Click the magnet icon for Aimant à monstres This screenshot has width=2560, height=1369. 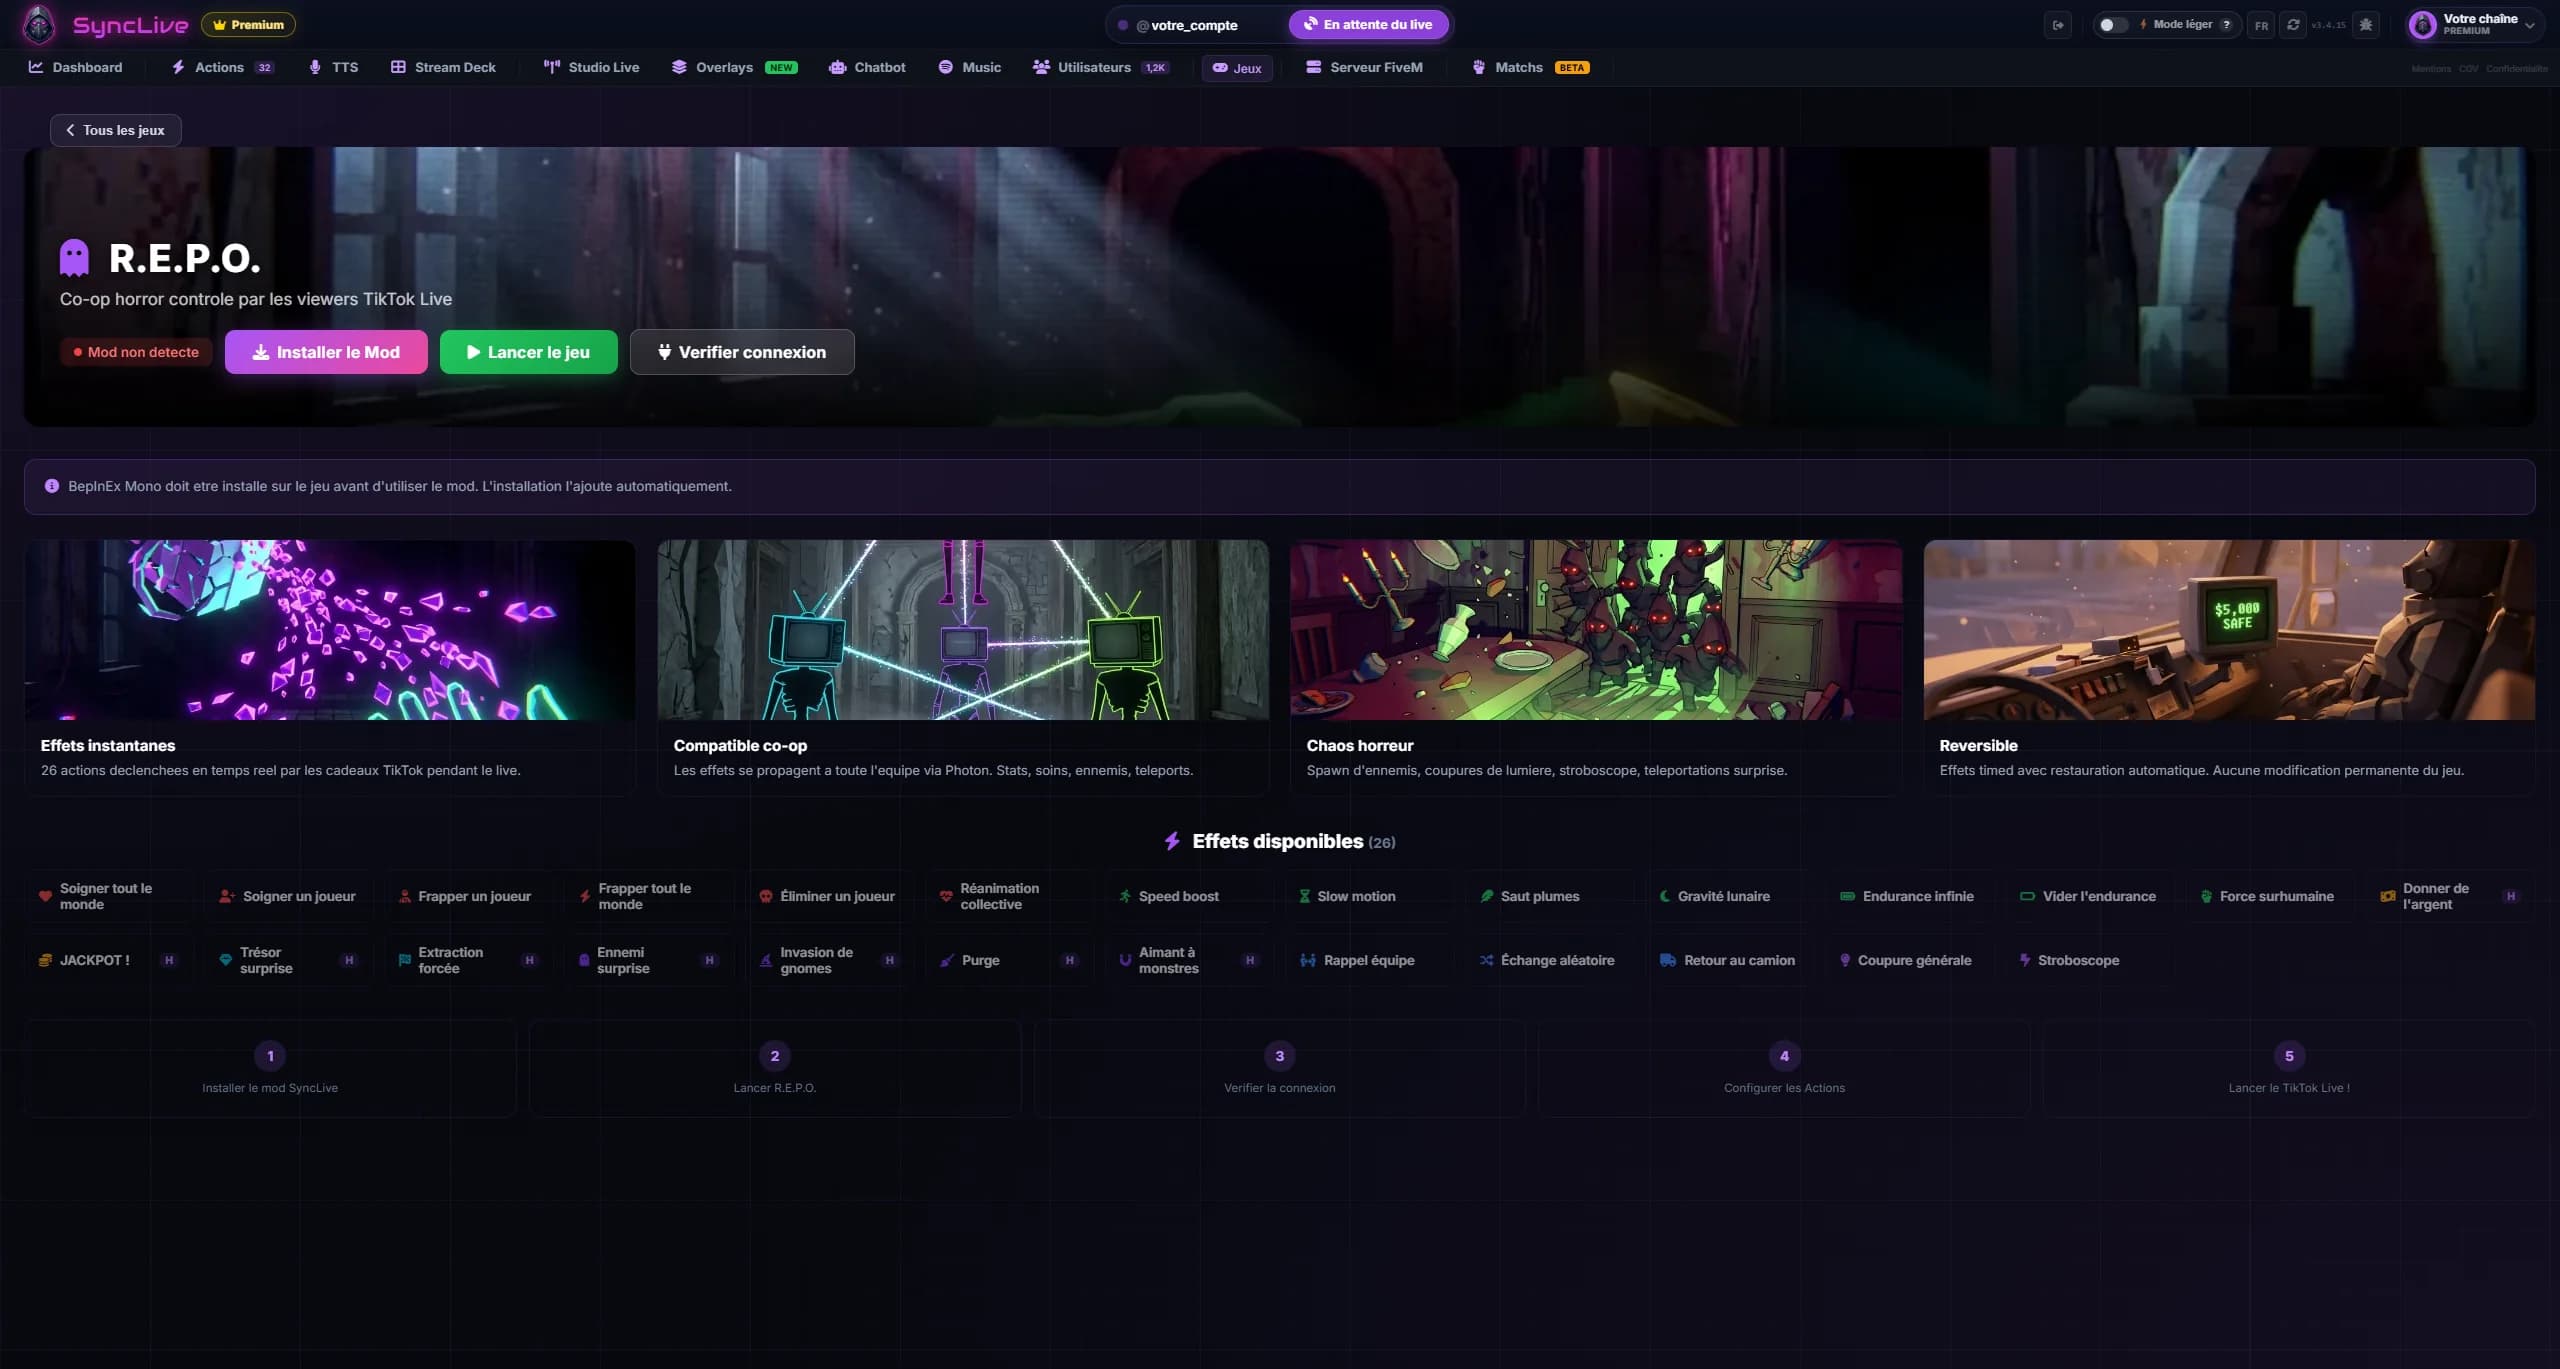point(1125,960)
